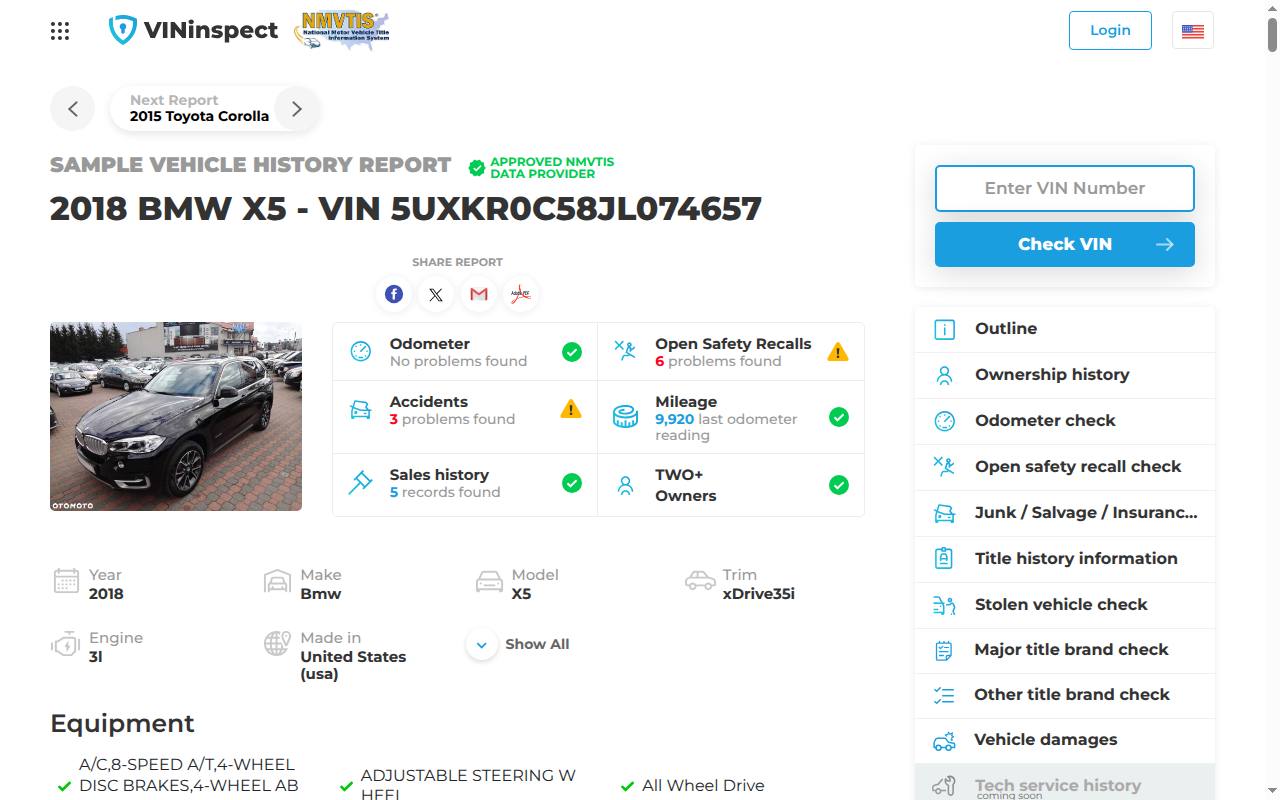Viewport: 1280px width, 800px height.
Task: Select Tech service history item
Action: point(1065,783)
